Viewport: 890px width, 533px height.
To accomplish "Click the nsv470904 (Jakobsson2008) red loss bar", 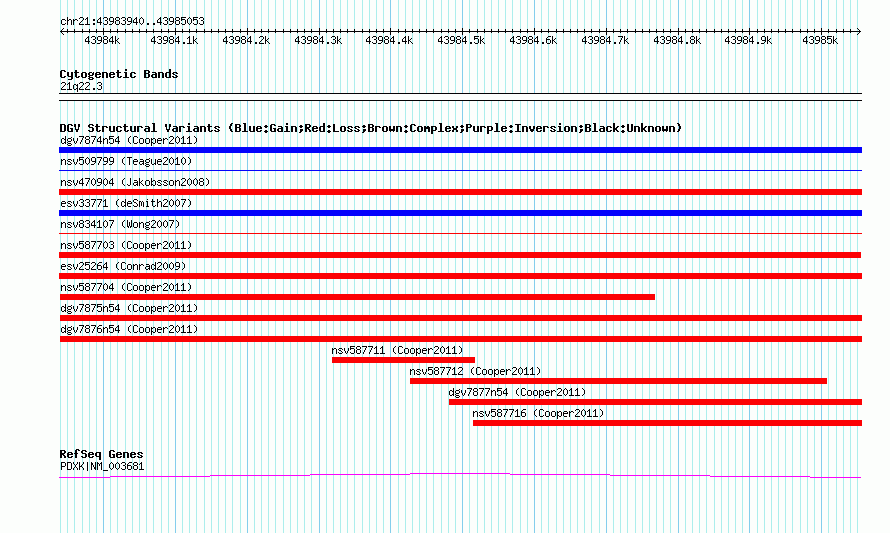I will click(460, 192).
